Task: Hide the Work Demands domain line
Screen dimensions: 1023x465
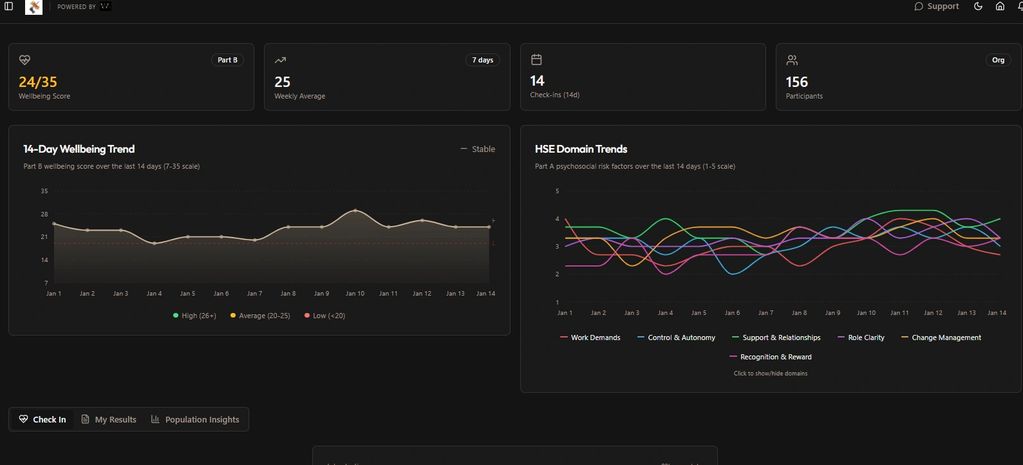Action: pos(590,338)
